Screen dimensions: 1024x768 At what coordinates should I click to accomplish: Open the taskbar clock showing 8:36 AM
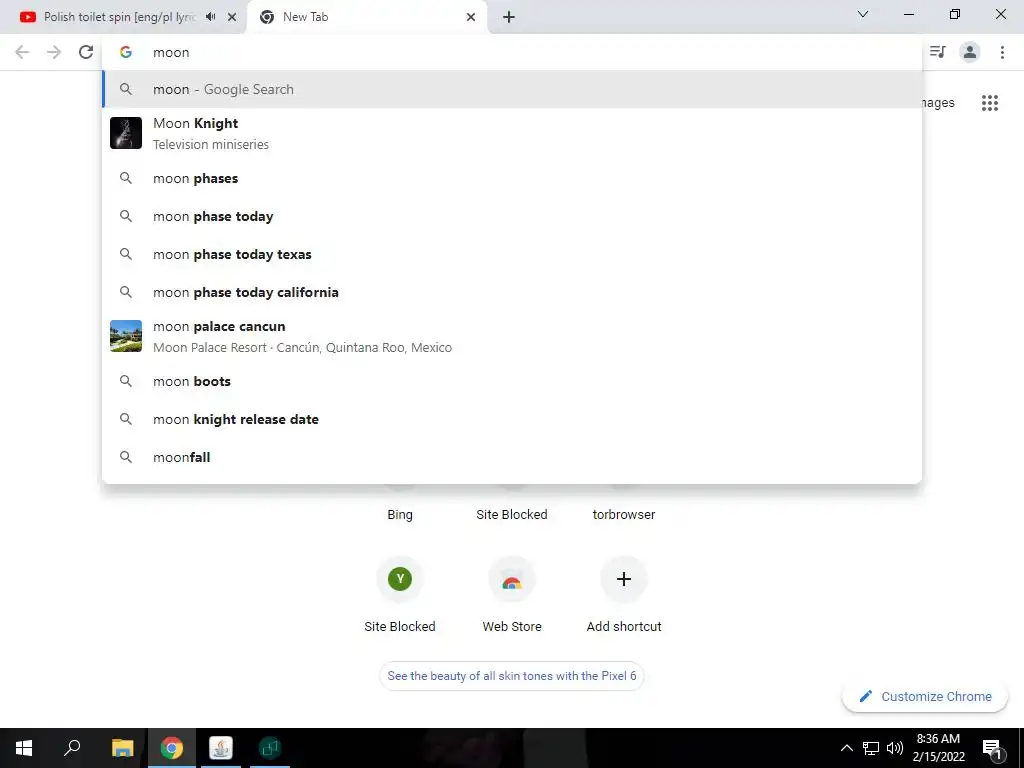[x=938, y=748]
